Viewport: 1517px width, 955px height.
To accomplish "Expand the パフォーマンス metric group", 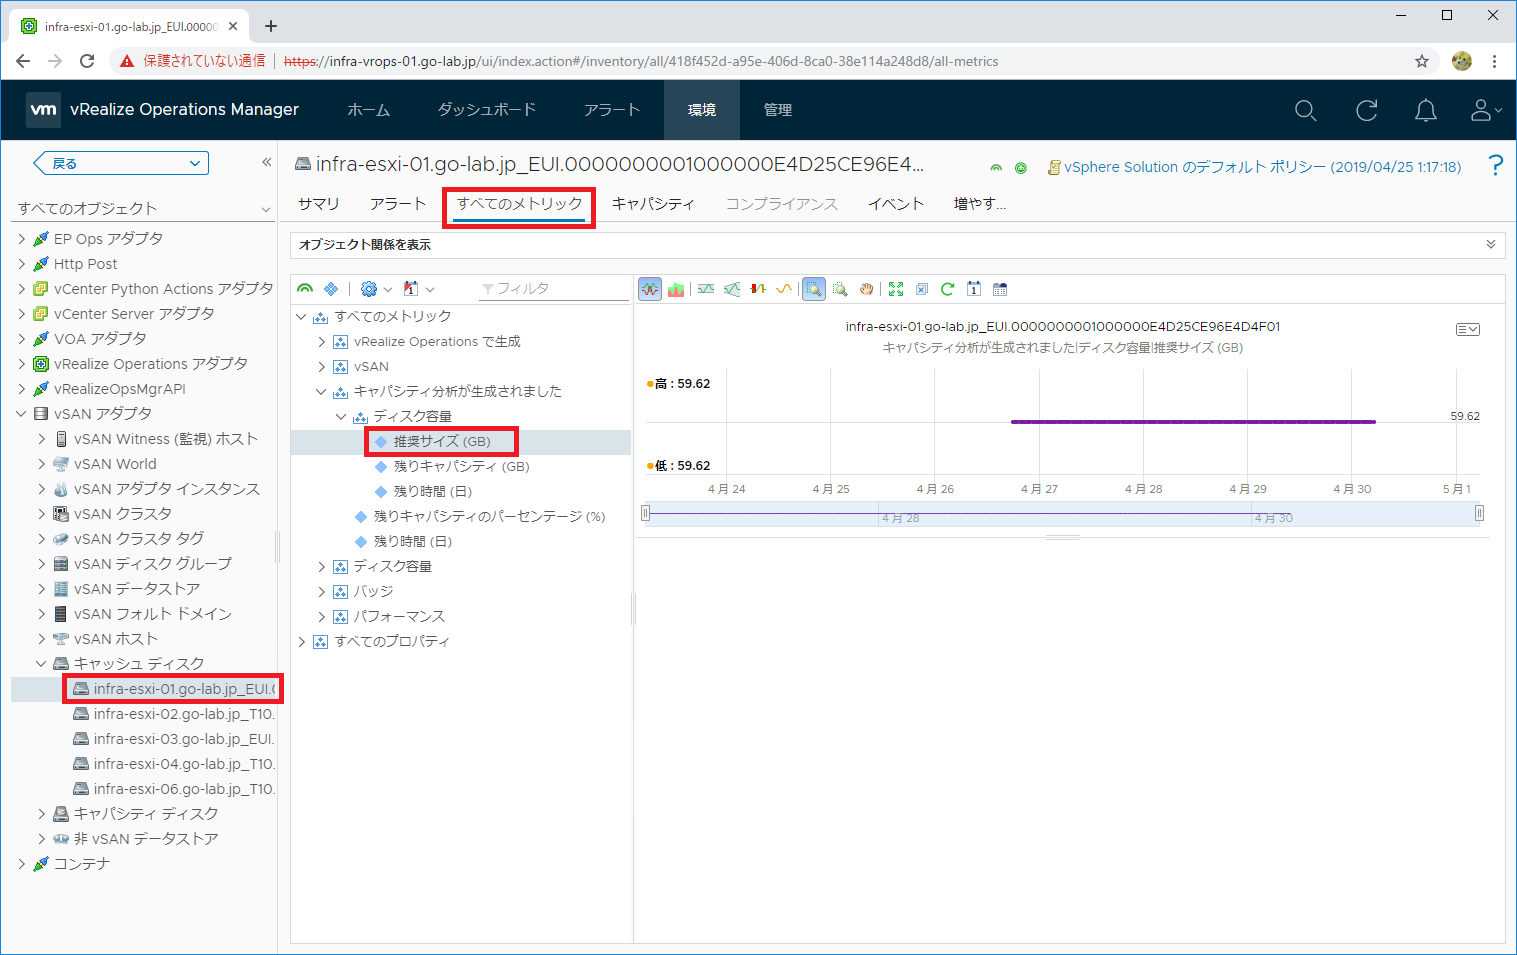I will [x=321, y=617].
